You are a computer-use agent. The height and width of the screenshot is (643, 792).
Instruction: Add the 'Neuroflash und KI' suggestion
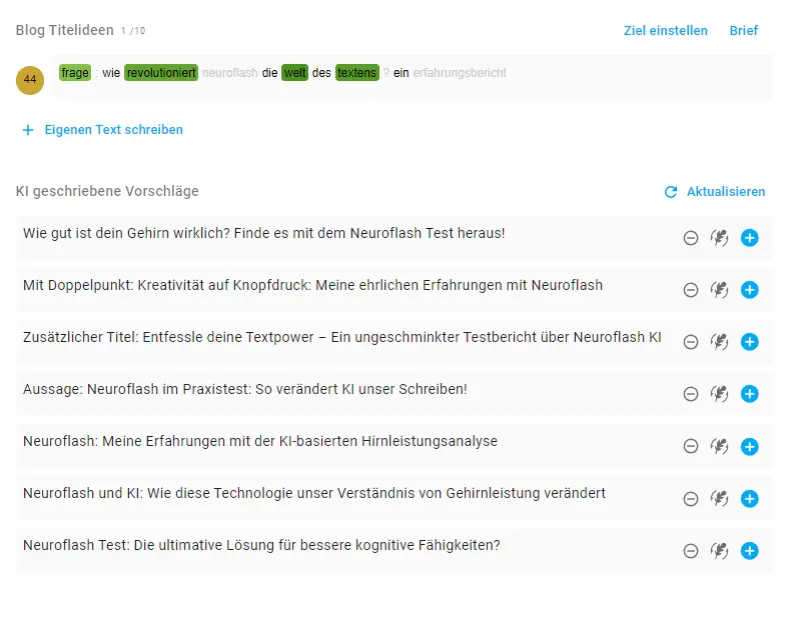(750, 499)
